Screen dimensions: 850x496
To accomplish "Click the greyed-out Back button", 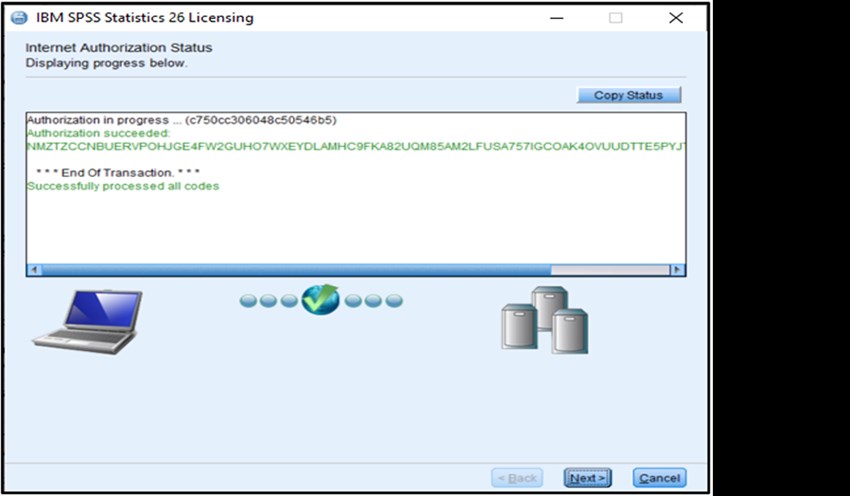I will (x=517, y=478).
